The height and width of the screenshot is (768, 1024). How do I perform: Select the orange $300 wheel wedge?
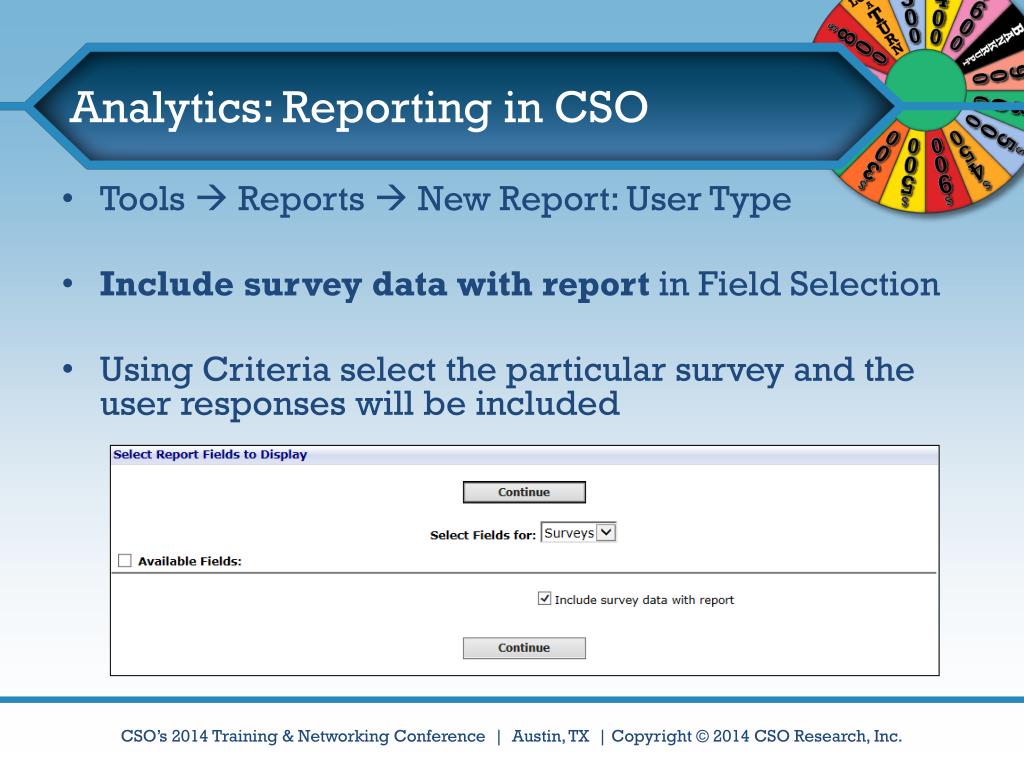click(x=880, y=158)
